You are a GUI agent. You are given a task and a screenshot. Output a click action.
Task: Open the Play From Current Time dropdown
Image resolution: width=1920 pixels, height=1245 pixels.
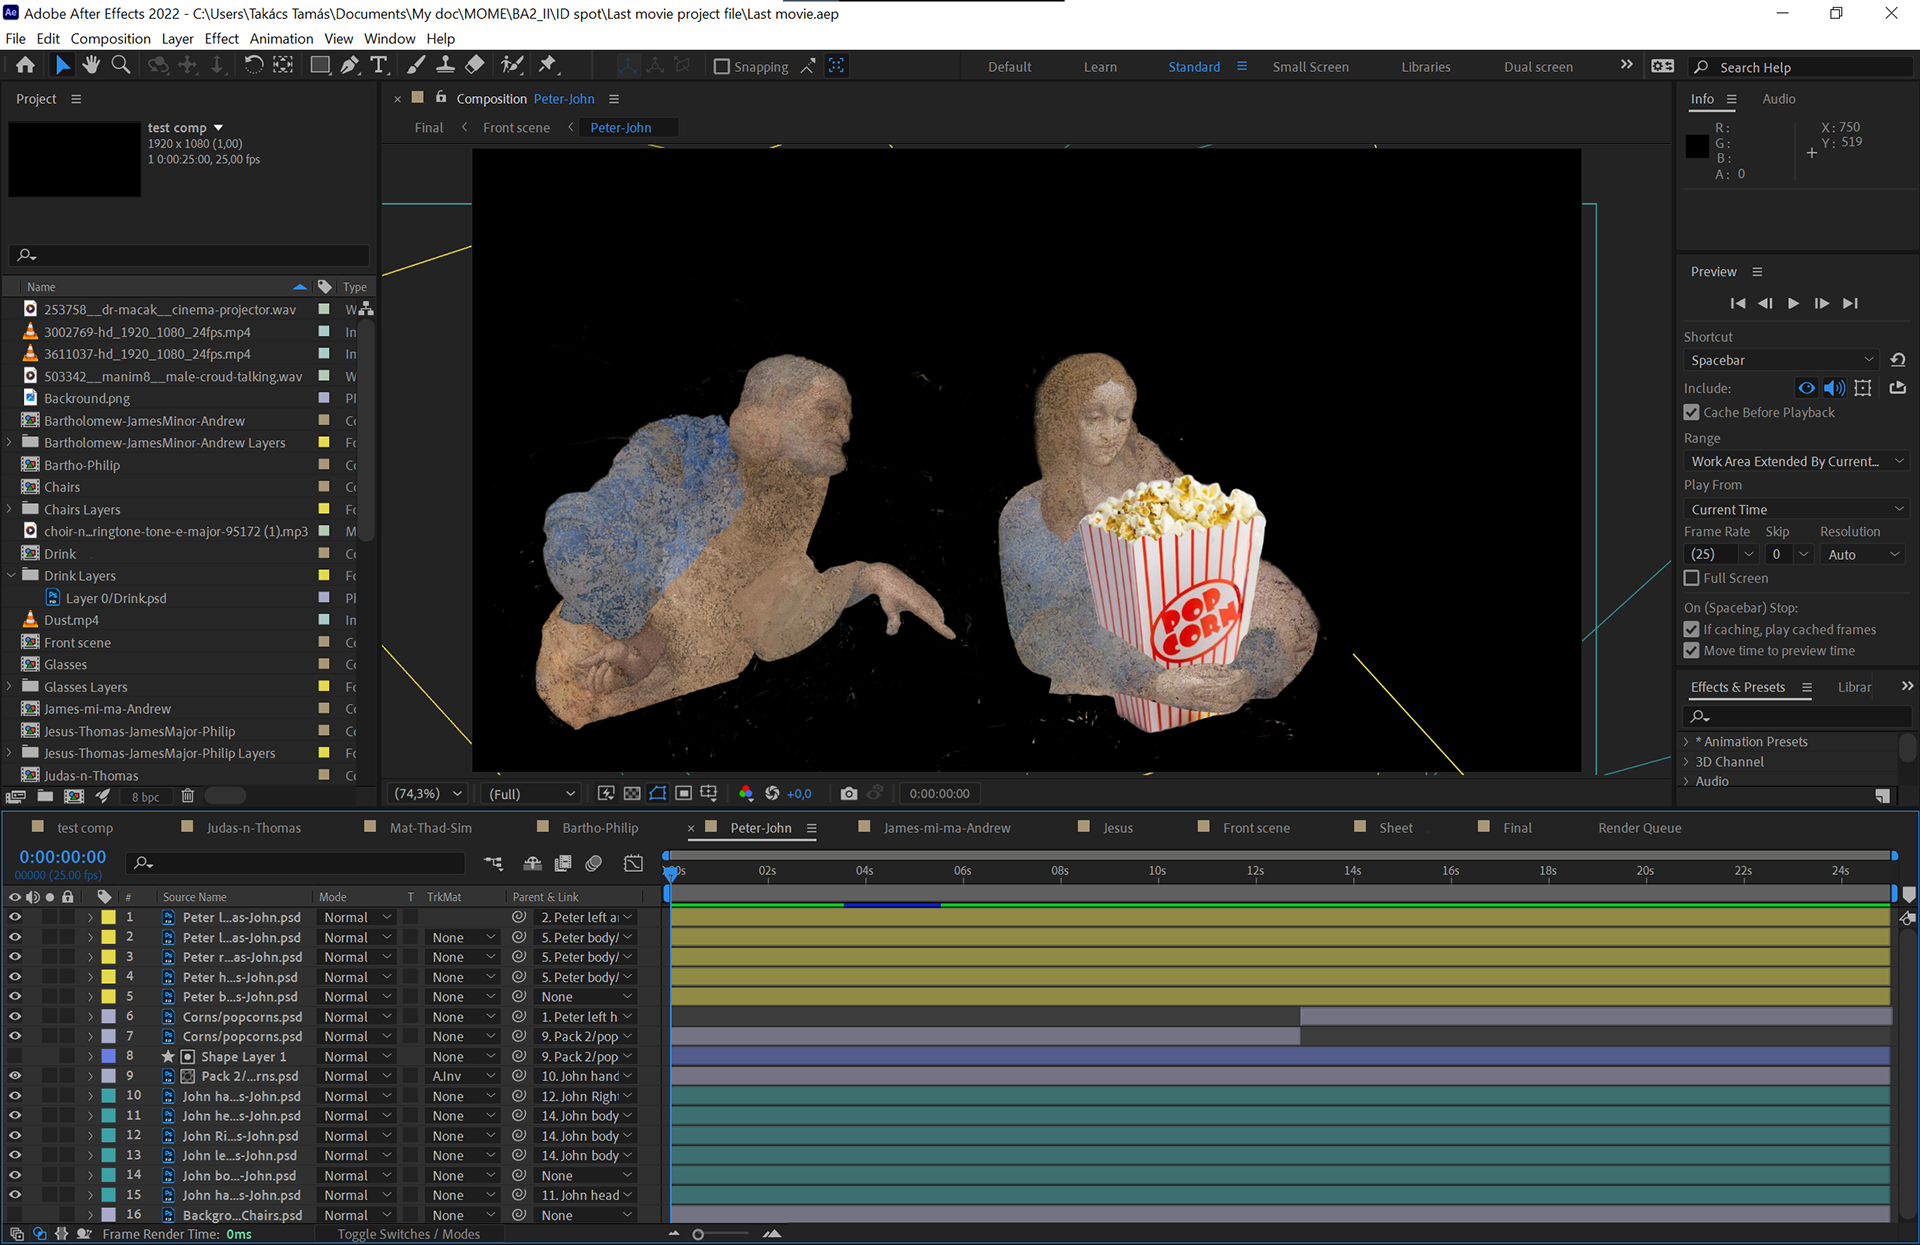pyautogui.click(x=1797, y=509)
